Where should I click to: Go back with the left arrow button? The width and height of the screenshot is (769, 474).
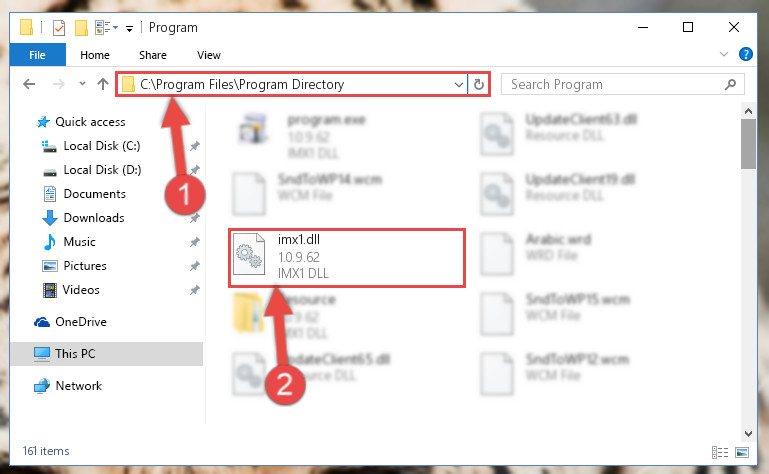click(x=29, y=84)
